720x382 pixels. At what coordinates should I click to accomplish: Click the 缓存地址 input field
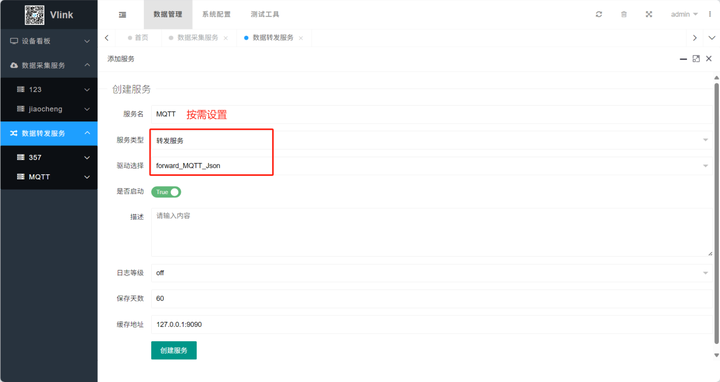(x=432, y=324)
